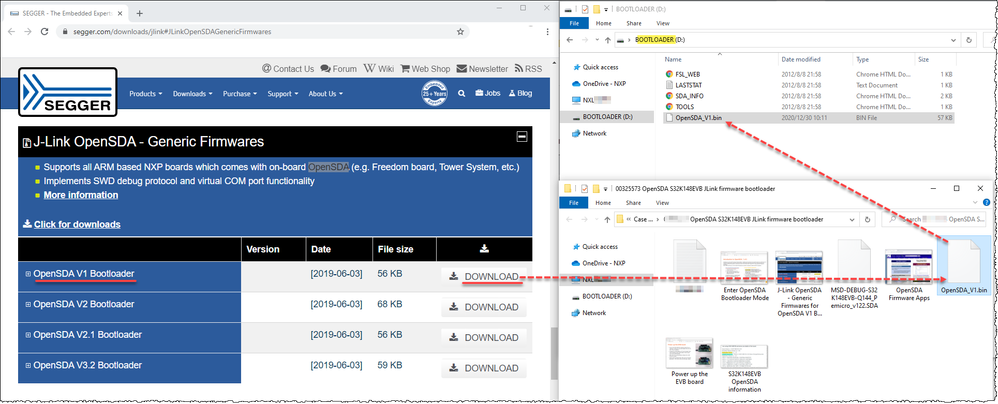Screen dimensions: 998x404
Task: Open View tab in OpenSDA folder window
Action: (x=662, y=203)
